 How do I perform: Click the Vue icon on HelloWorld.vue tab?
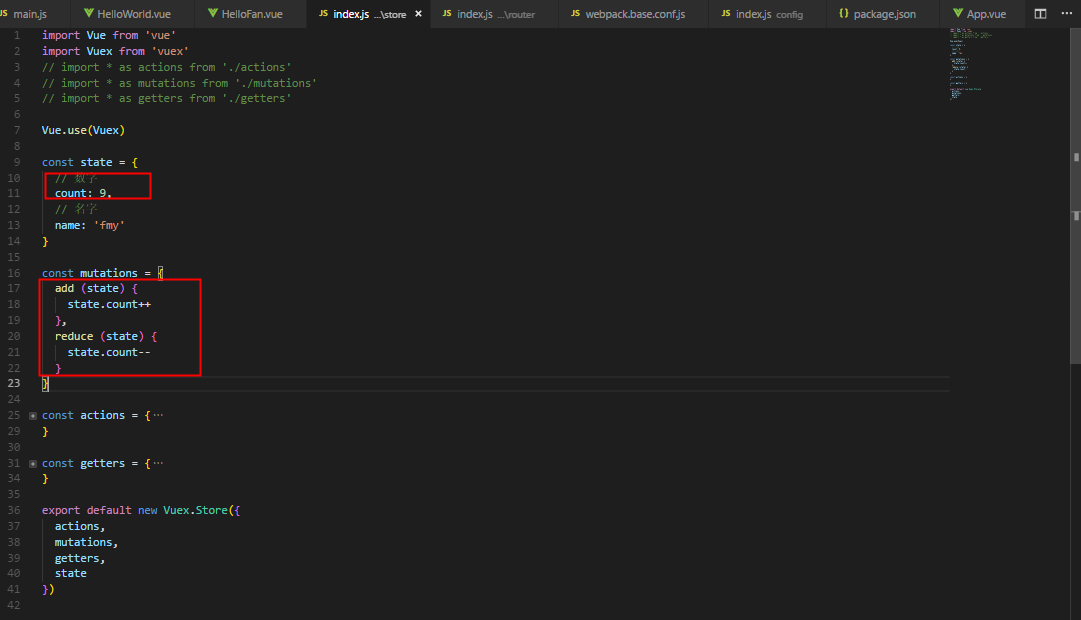89,13
